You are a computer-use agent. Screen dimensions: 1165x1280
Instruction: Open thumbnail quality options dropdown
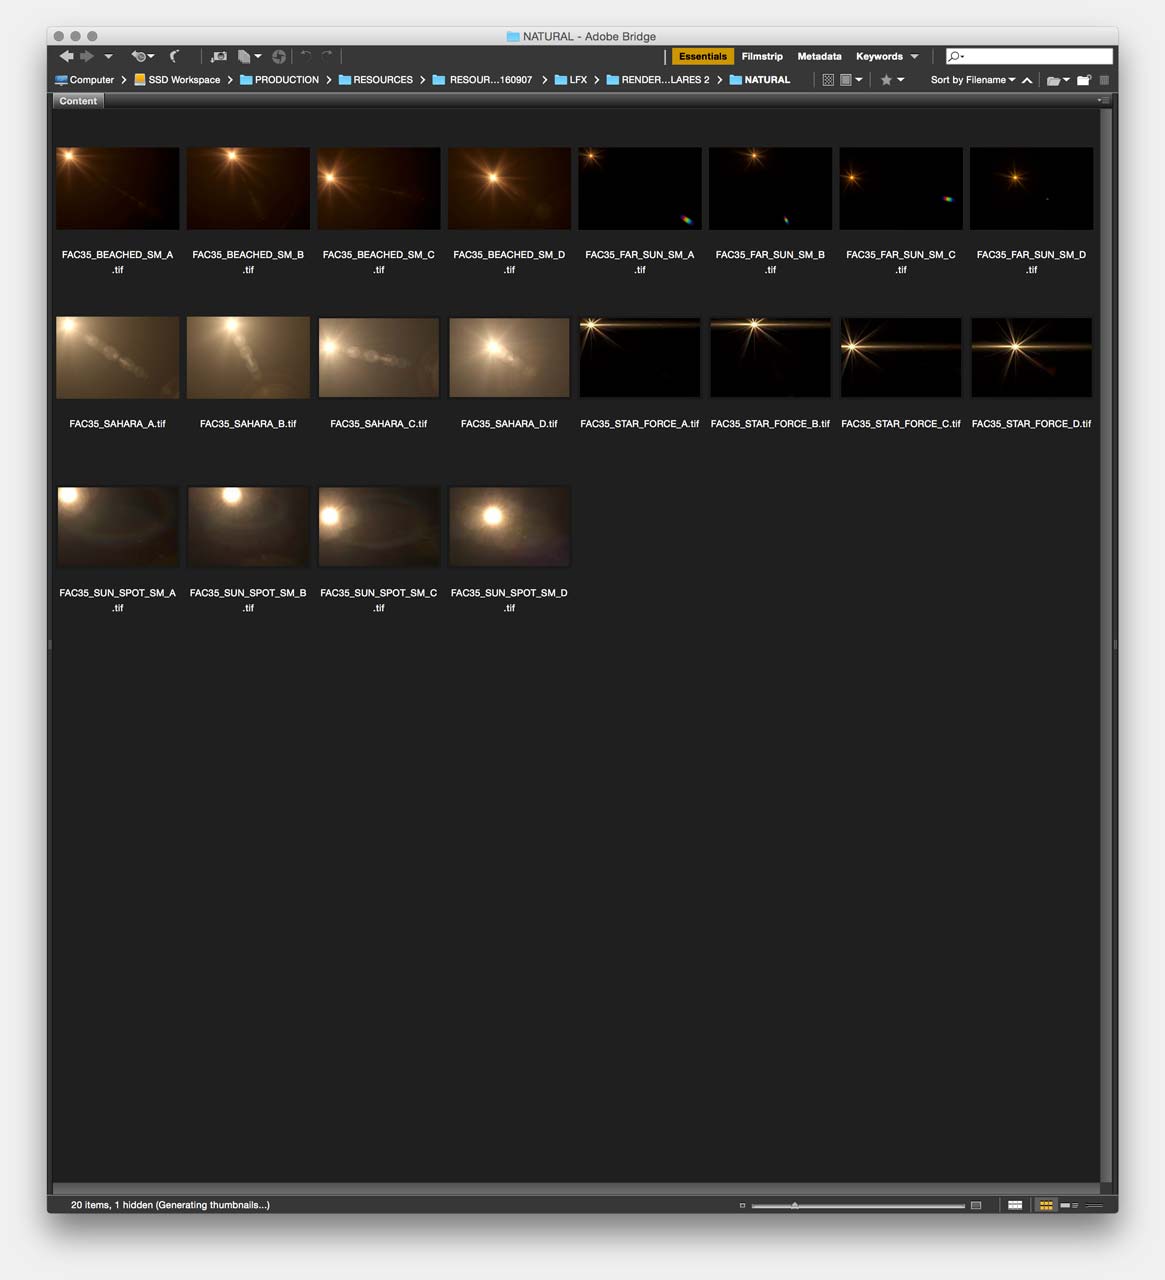point(851,80)
